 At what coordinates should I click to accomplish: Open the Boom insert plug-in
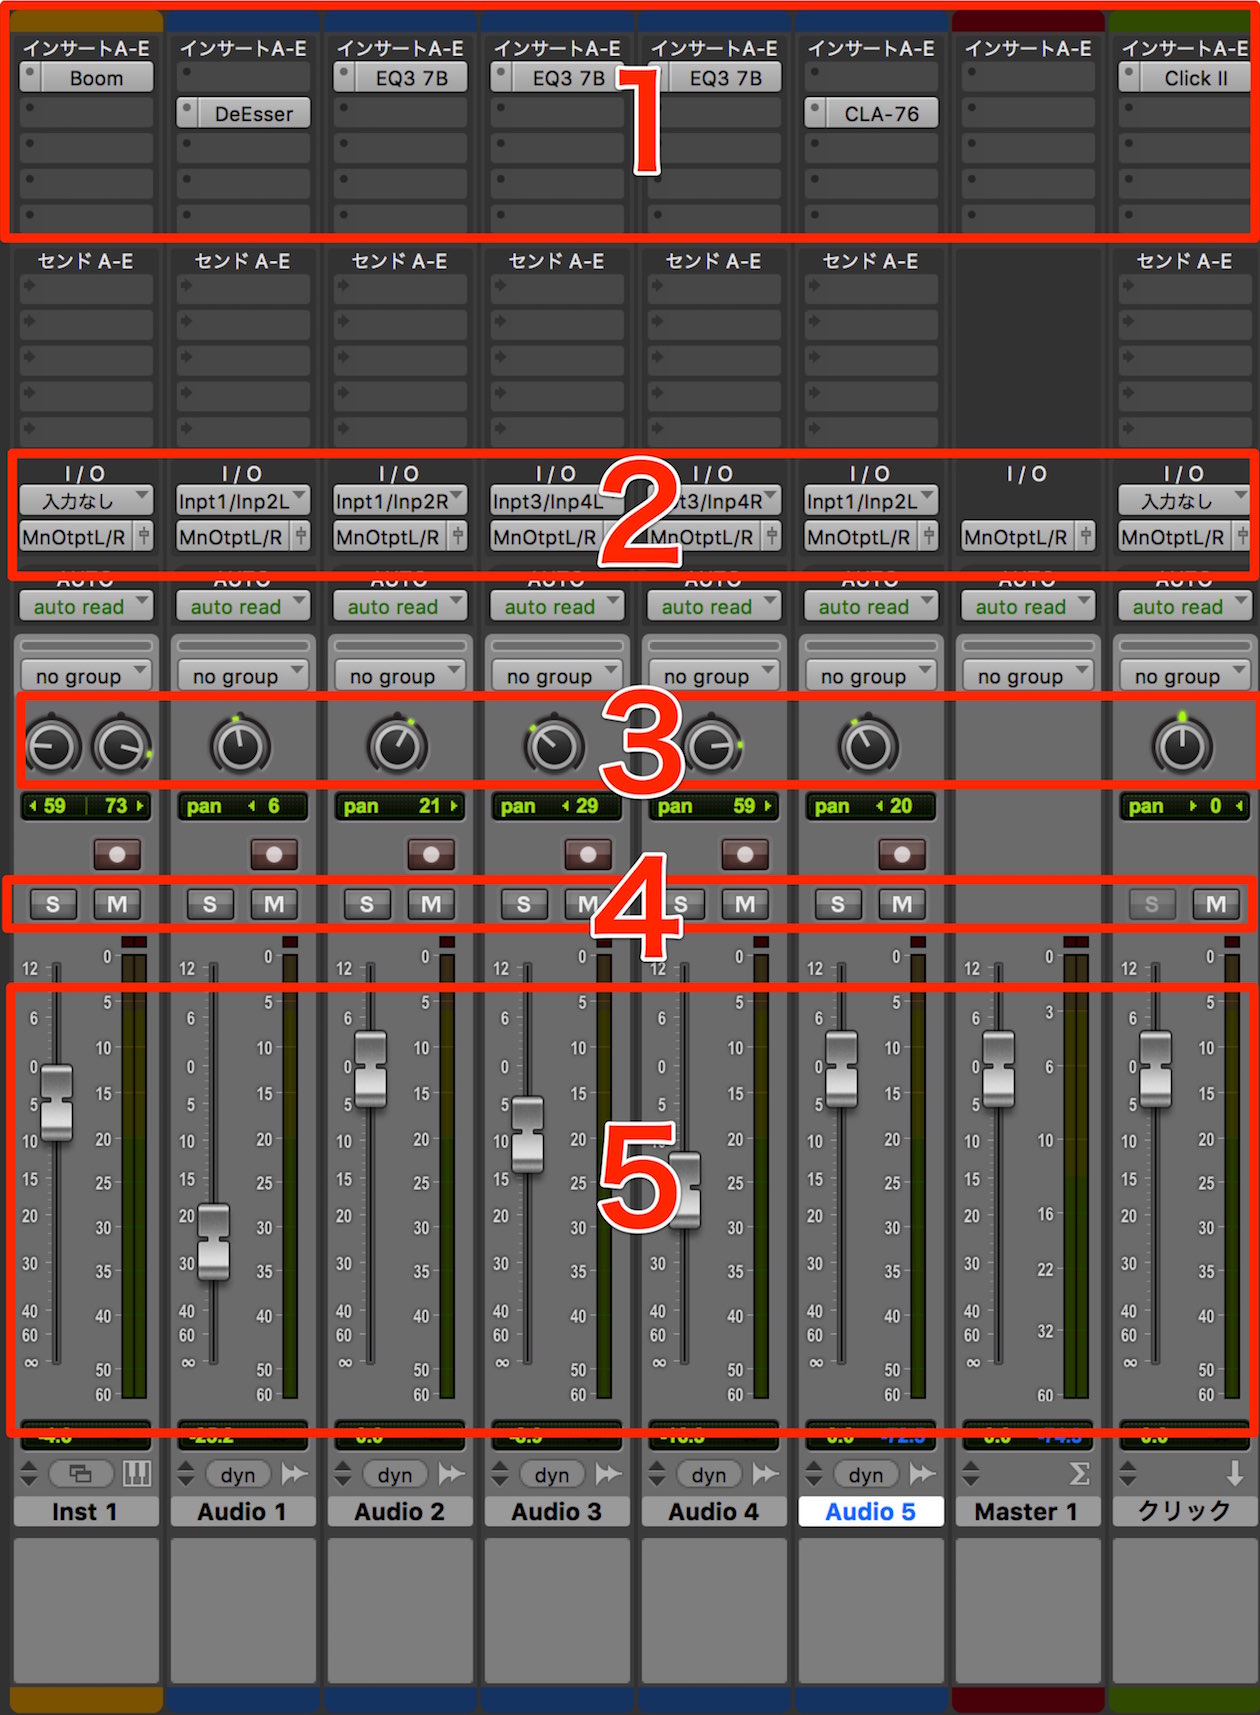97,78
